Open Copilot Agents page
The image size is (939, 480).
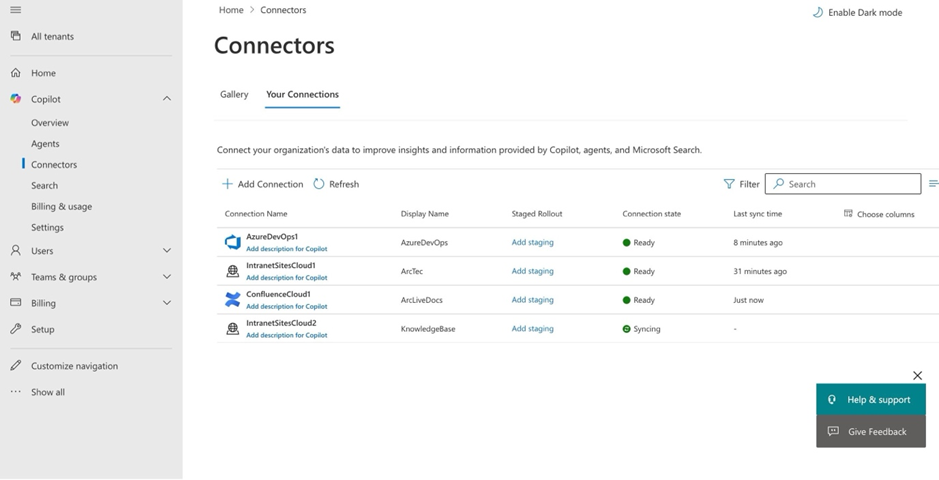coord(45,144)
